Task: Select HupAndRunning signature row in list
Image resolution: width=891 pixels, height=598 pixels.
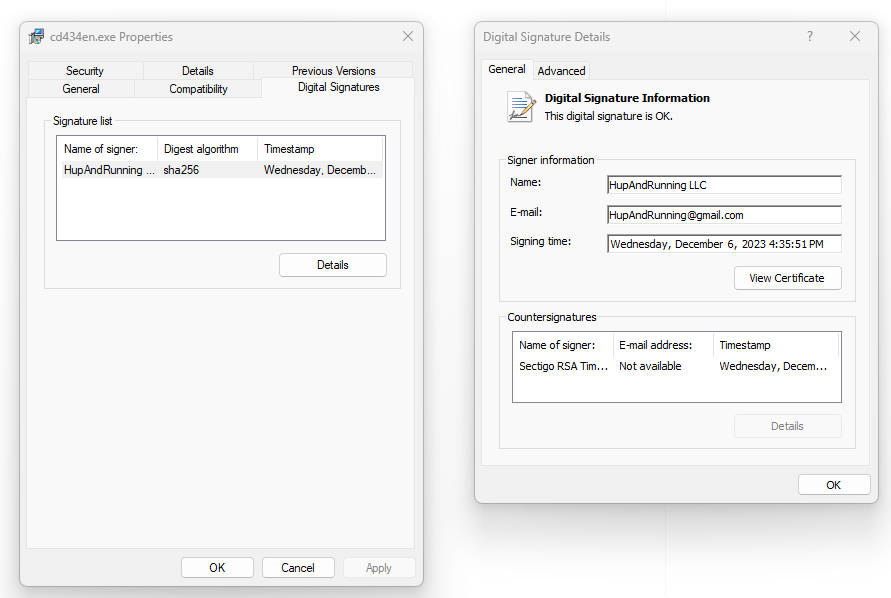Action: click(x=220, y=170)
